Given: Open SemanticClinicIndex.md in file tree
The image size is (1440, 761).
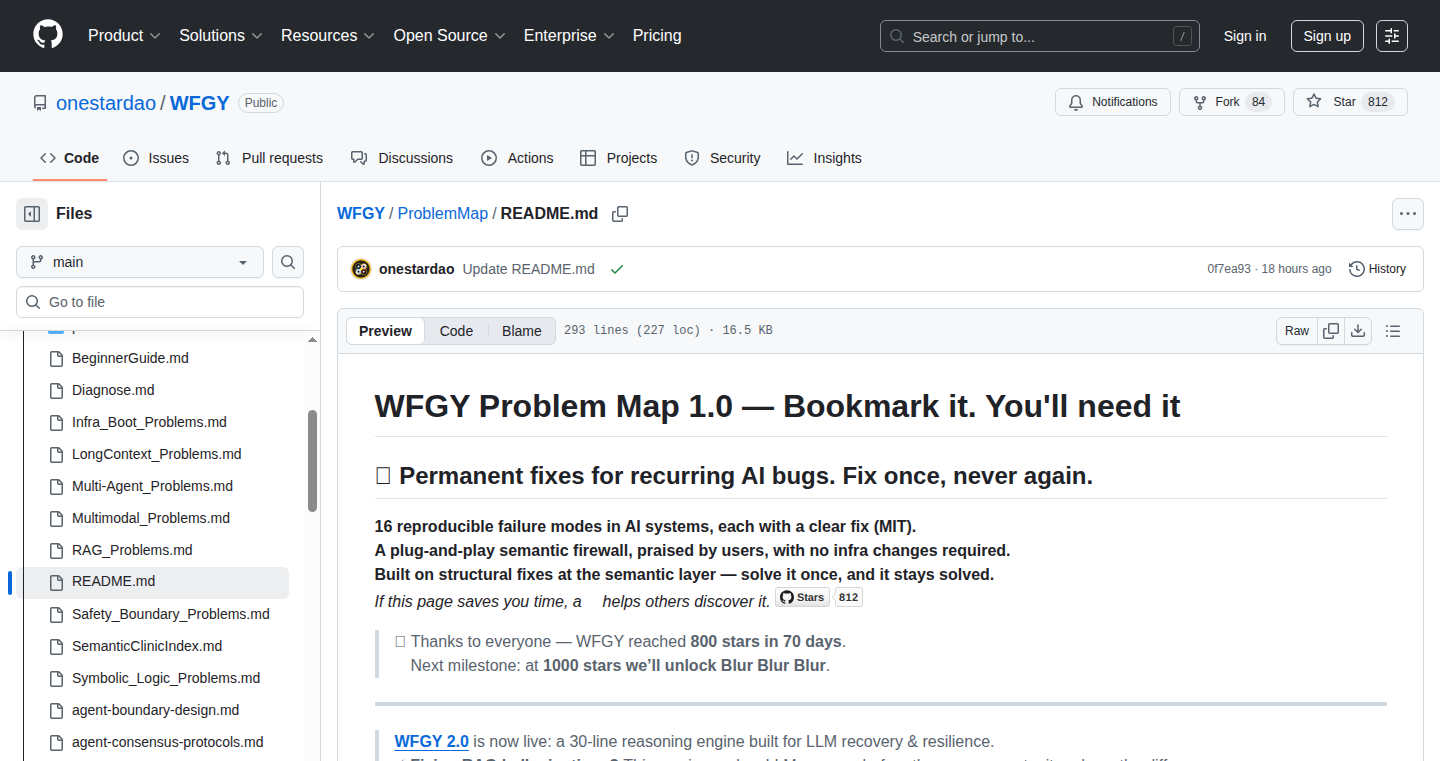Looking at the screenshot, I should 147,646.
